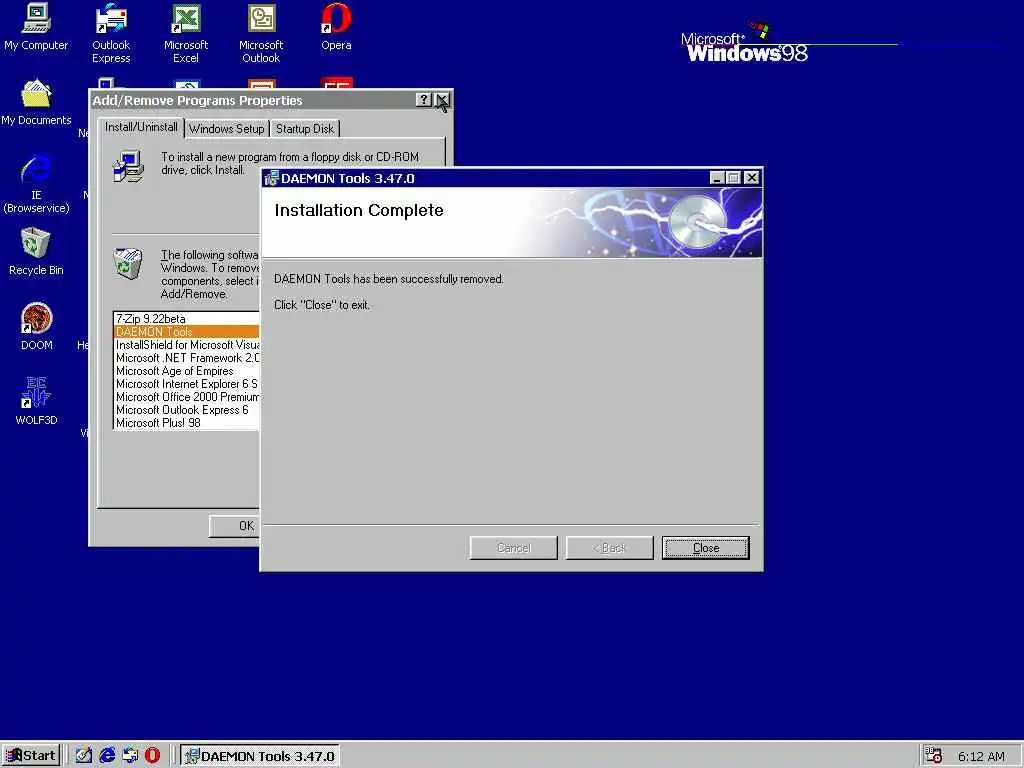Select Microsoft Internet Explorer 6 entry
This screenshot has width=1024, height=768.
coord(187,384)
